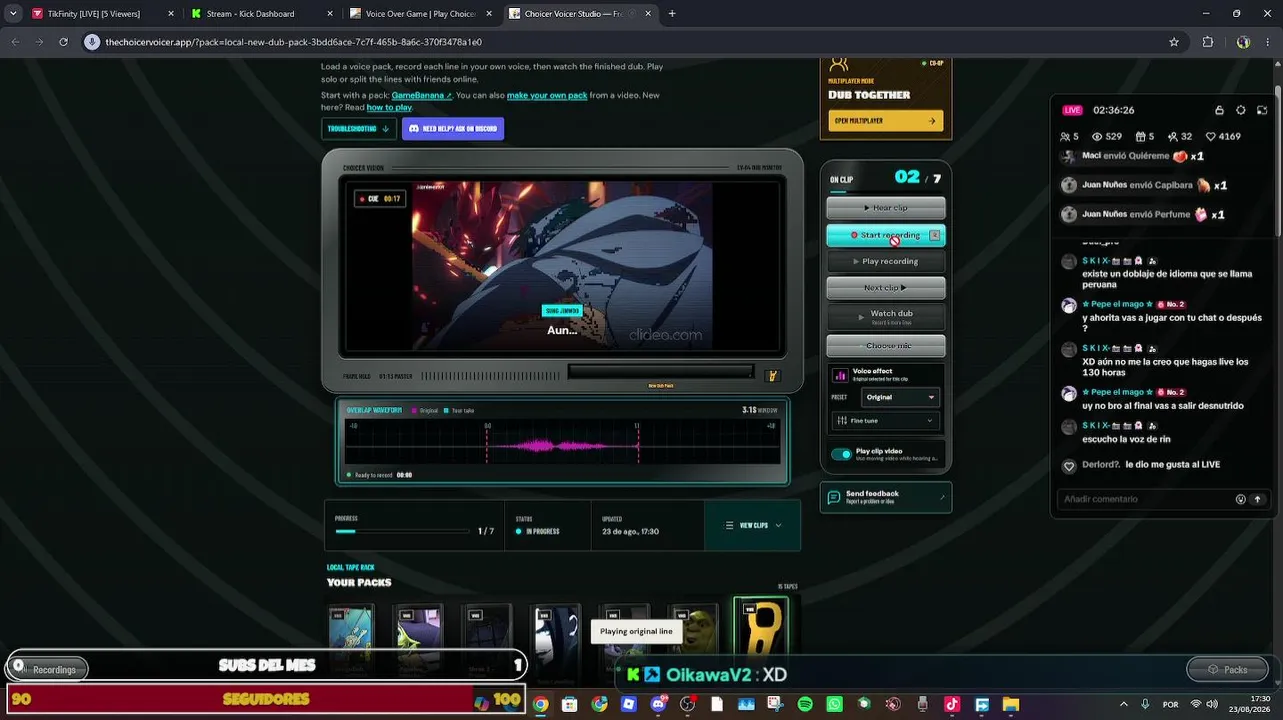1283x720 pixels.
Task: Click the Open Multiplayer button
Action: tap(886, 121)
